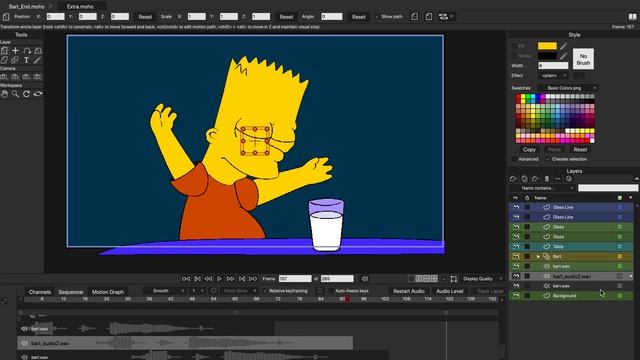Toggle visibility of the top Glass Line layer
Image resolution: width=640 pixels, height=360 pixels.
[x=516, y=207]
